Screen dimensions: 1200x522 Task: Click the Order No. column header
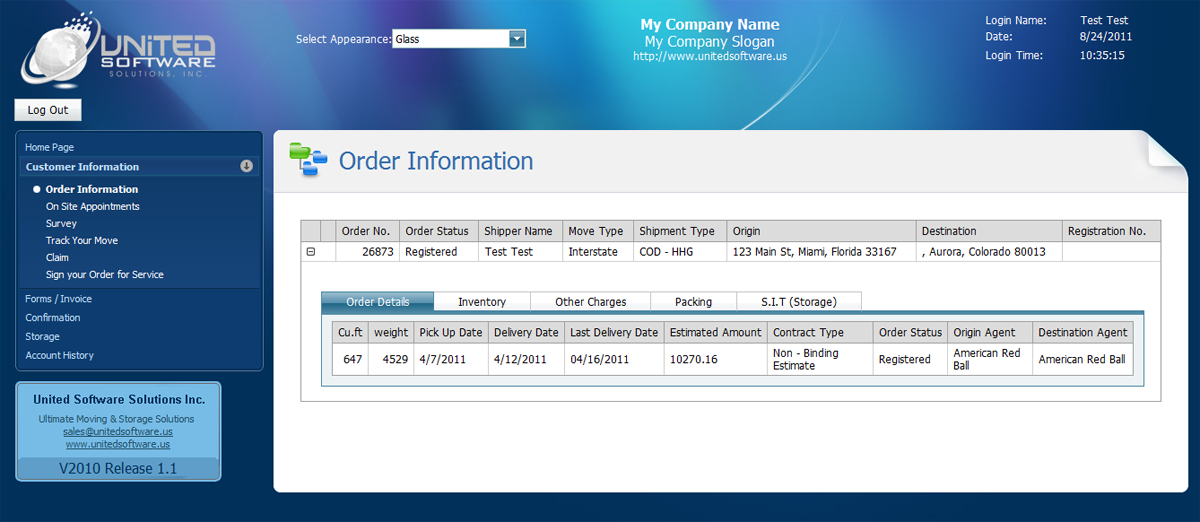coord(367,231)
